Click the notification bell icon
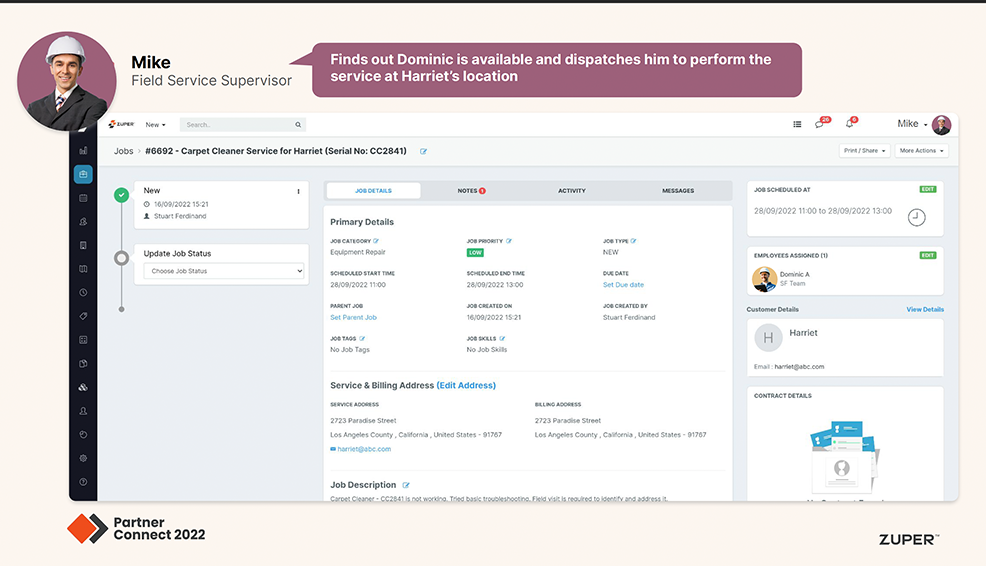This screenshot has width=986, height=566. [849, 124]
